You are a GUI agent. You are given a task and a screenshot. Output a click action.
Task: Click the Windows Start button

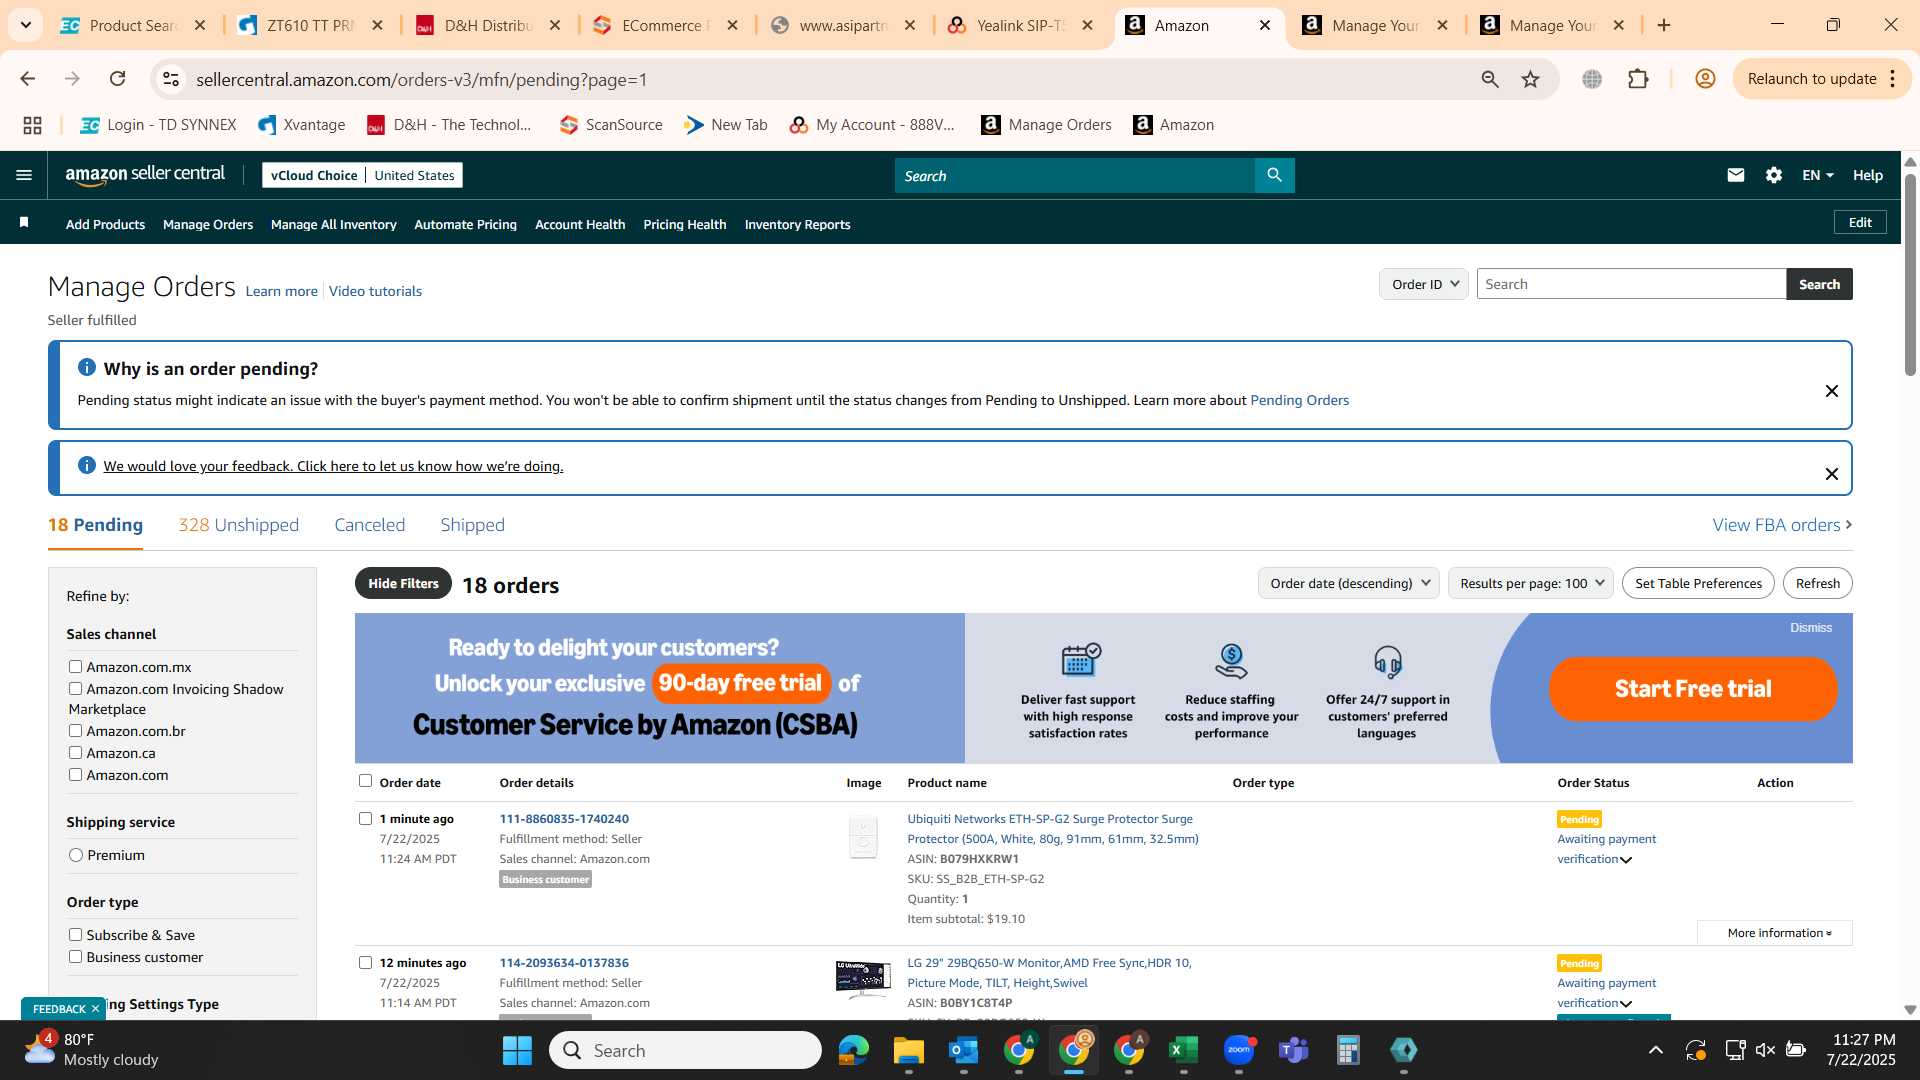pos(517,1050)
